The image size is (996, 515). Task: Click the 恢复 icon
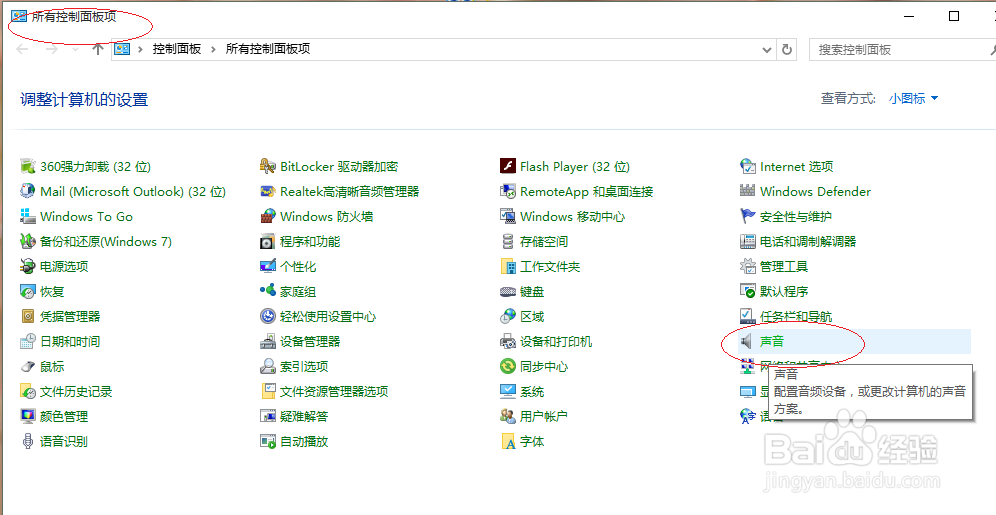[x=27, y=291]
